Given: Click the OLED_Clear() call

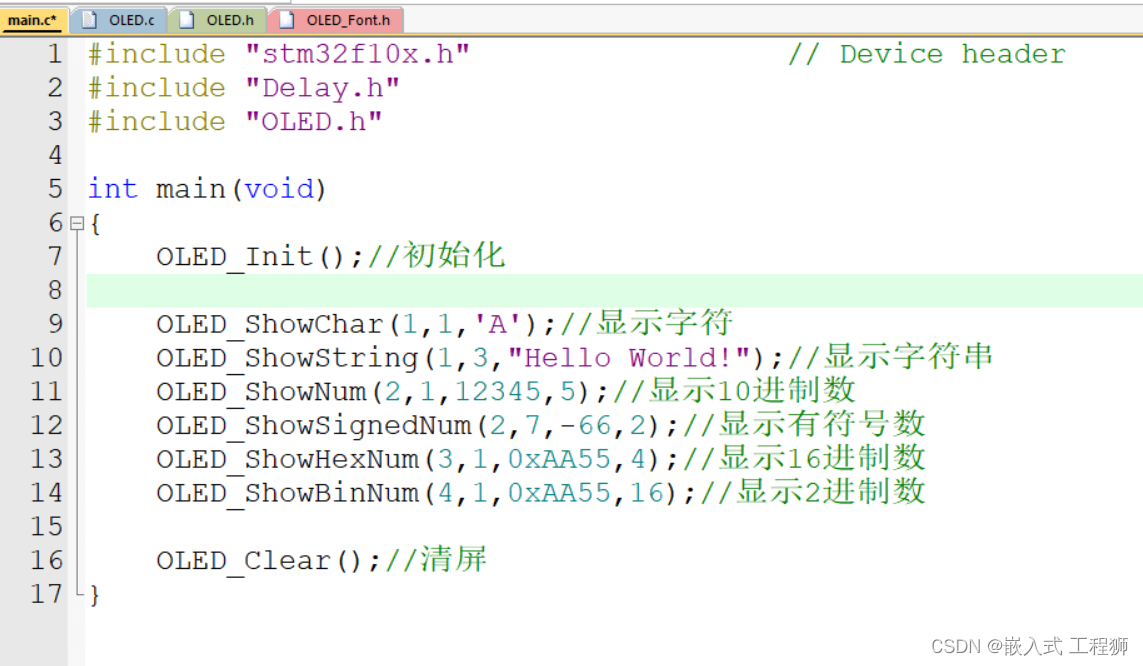Looking at the screenshot, I should 268,561.
